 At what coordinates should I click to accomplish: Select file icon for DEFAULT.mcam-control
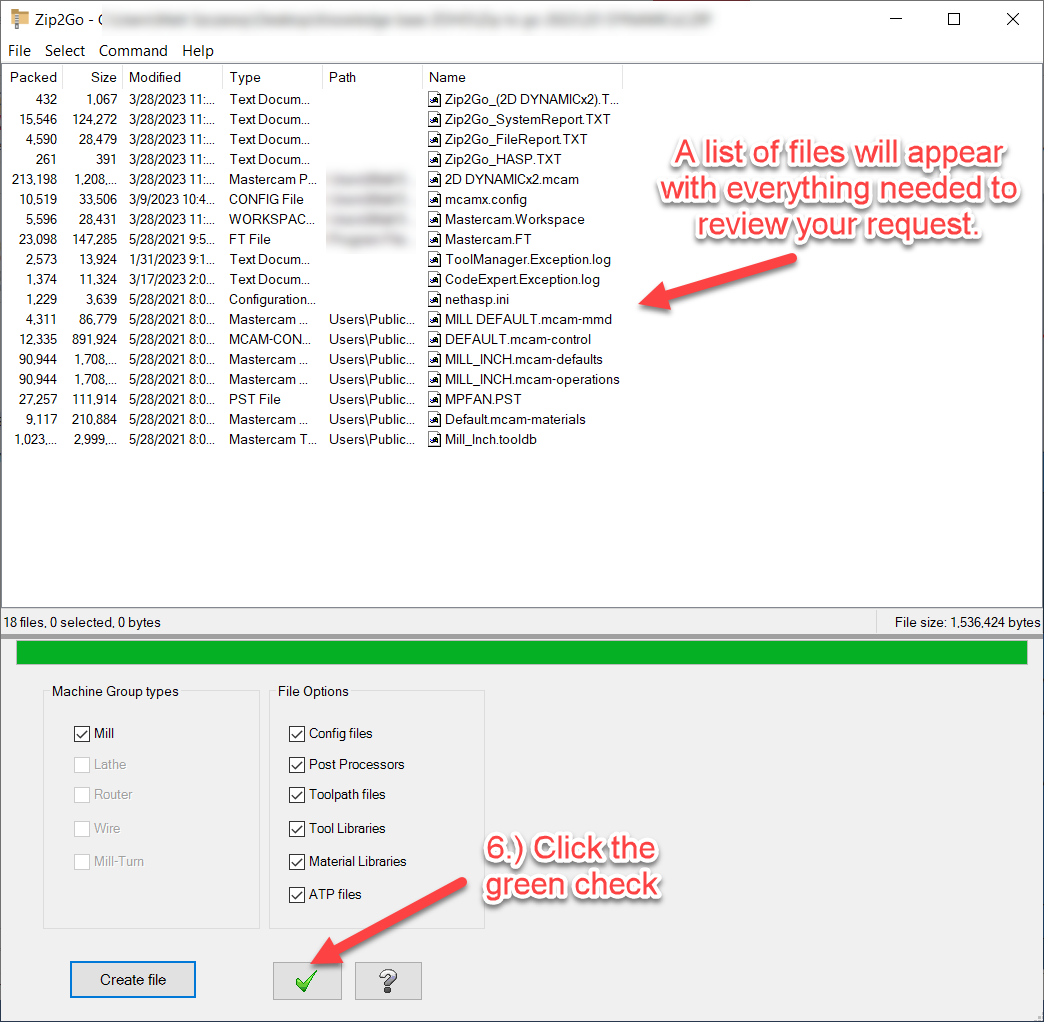coord(434,339)
